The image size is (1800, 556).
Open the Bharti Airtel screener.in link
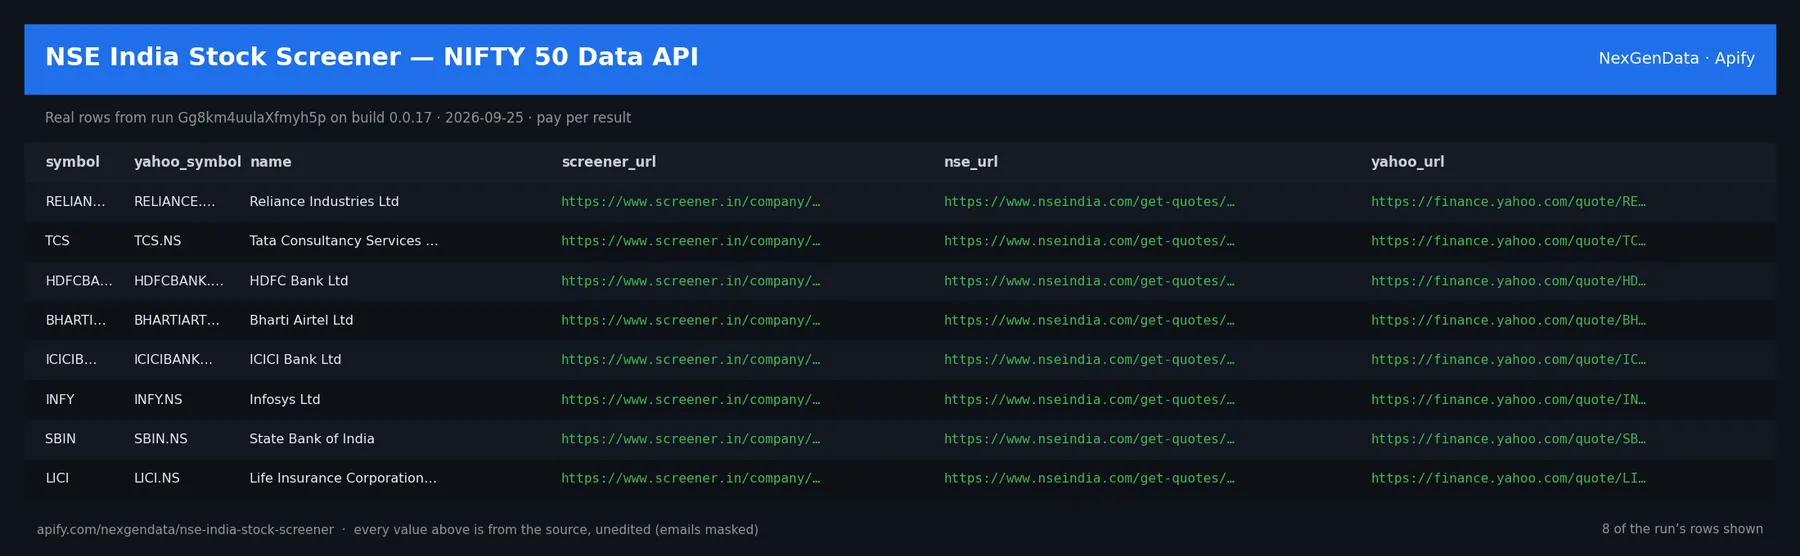pos(690,320)
